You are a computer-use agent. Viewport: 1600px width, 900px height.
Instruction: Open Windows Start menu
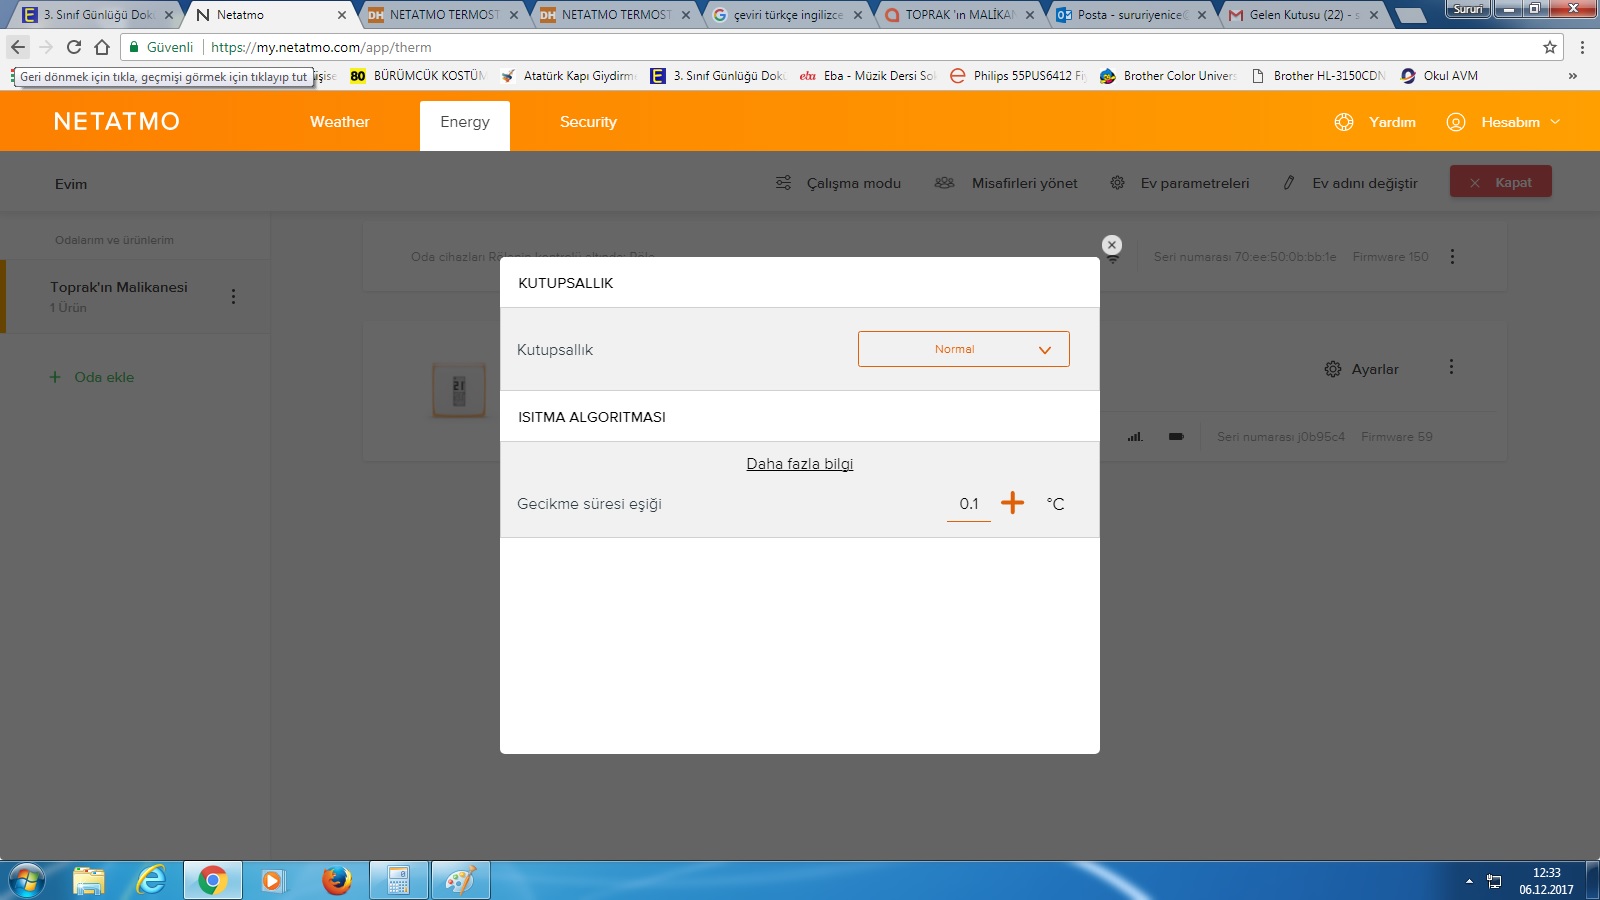(26, 881)
